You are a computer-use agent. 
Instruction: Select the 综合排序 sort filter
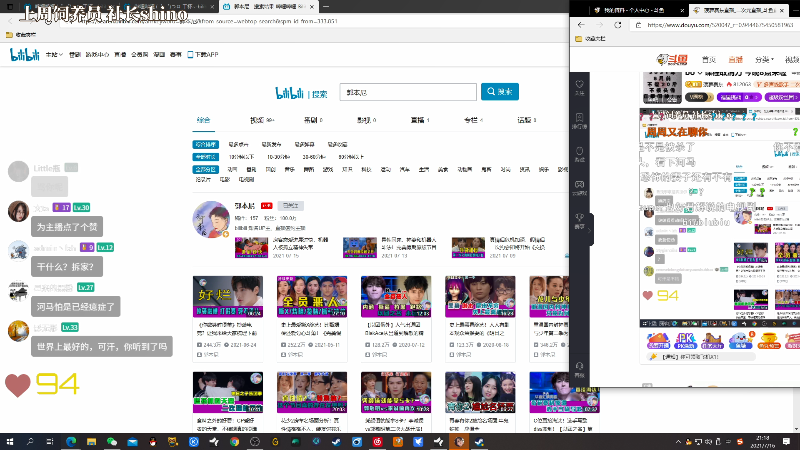[206, 144]
